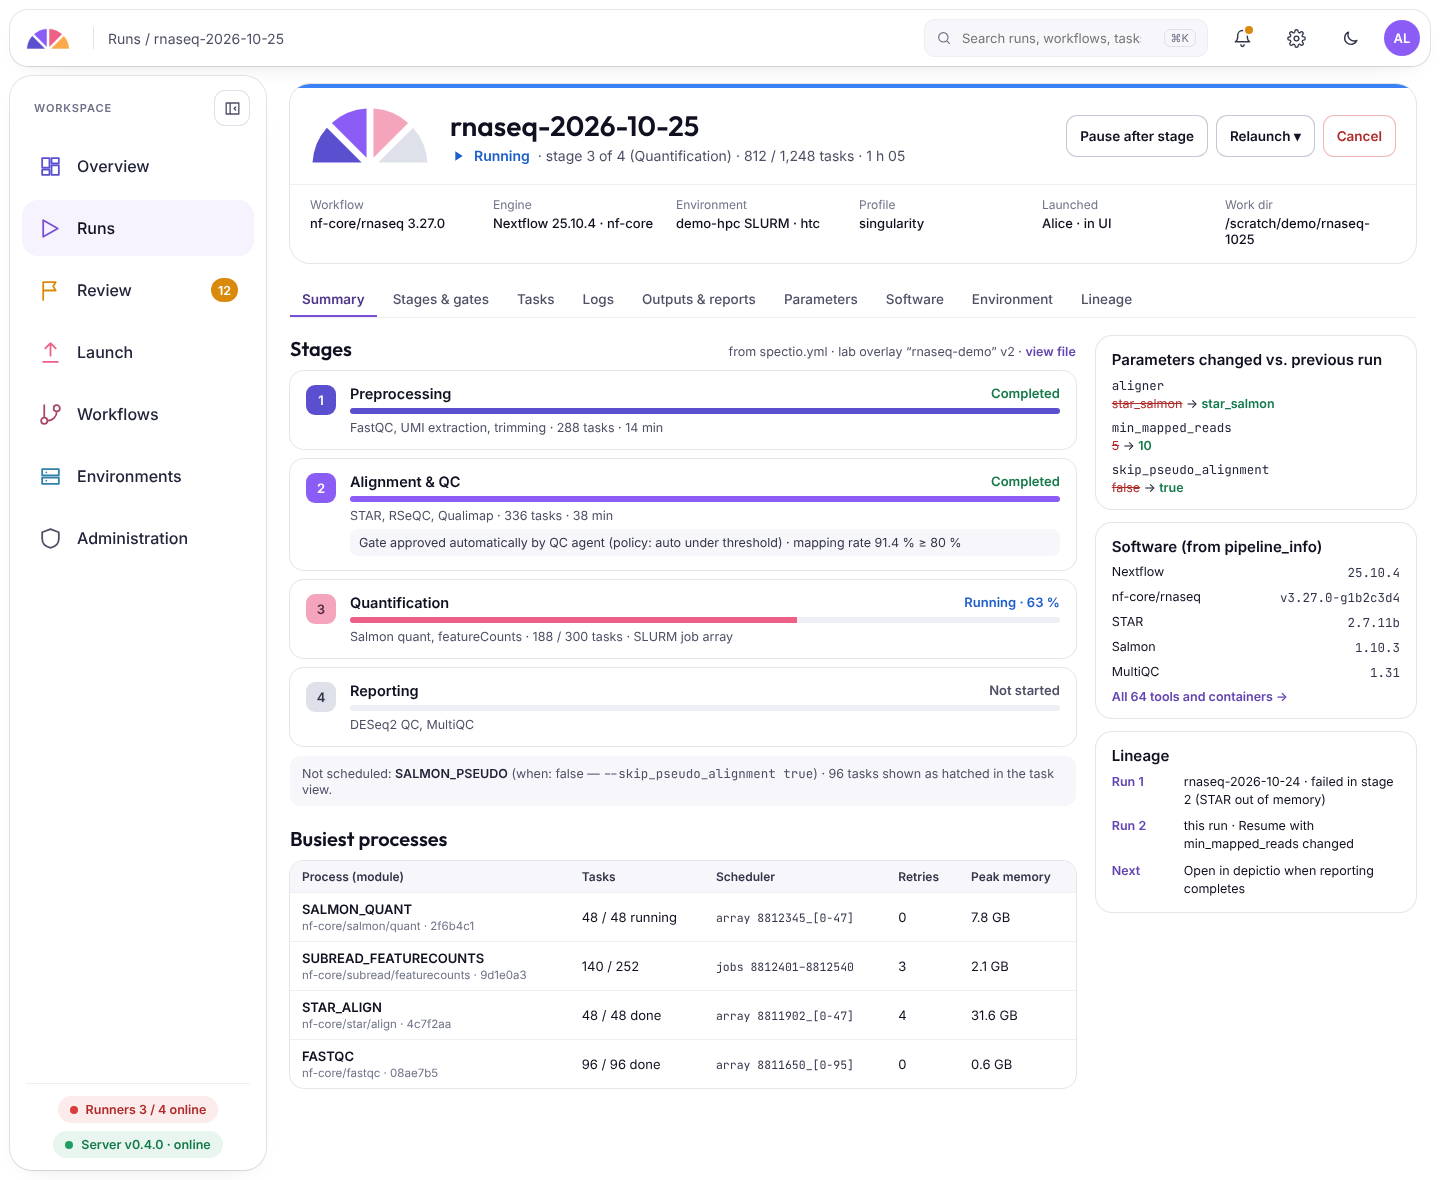Click Quantification stage progress bar

click(705, 620)
